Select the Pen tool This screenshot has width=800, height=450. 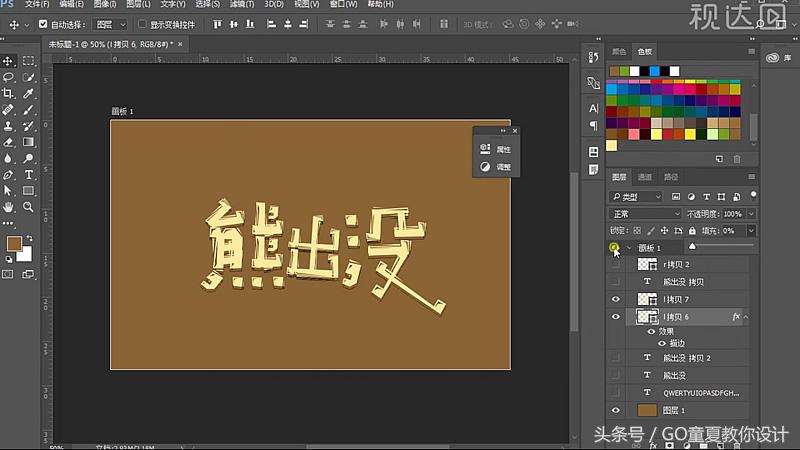coord(8,175)
